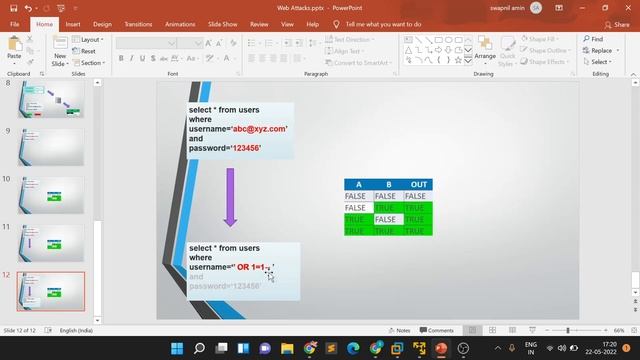
Task: Switch to the Design tab
Action: click(102, 24)
